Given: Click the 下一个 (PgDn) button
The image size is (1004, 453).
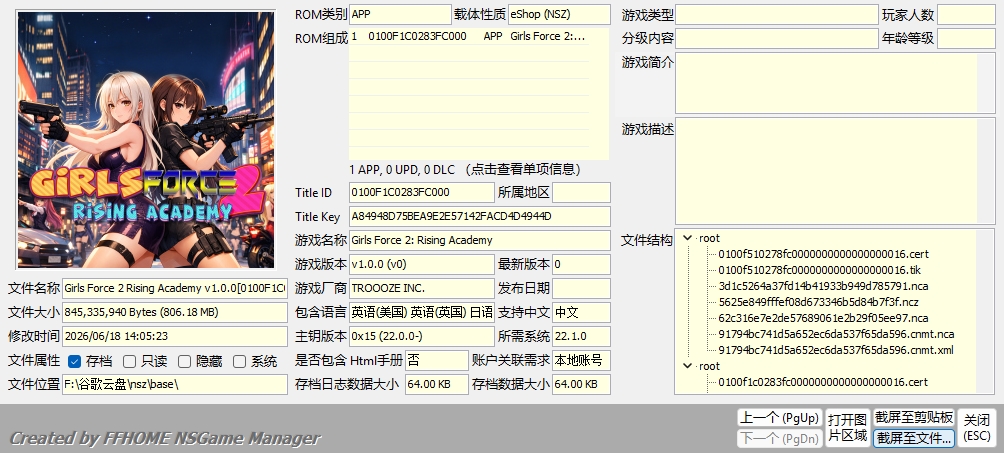Looking at the screenshot, I should point(779,438).
